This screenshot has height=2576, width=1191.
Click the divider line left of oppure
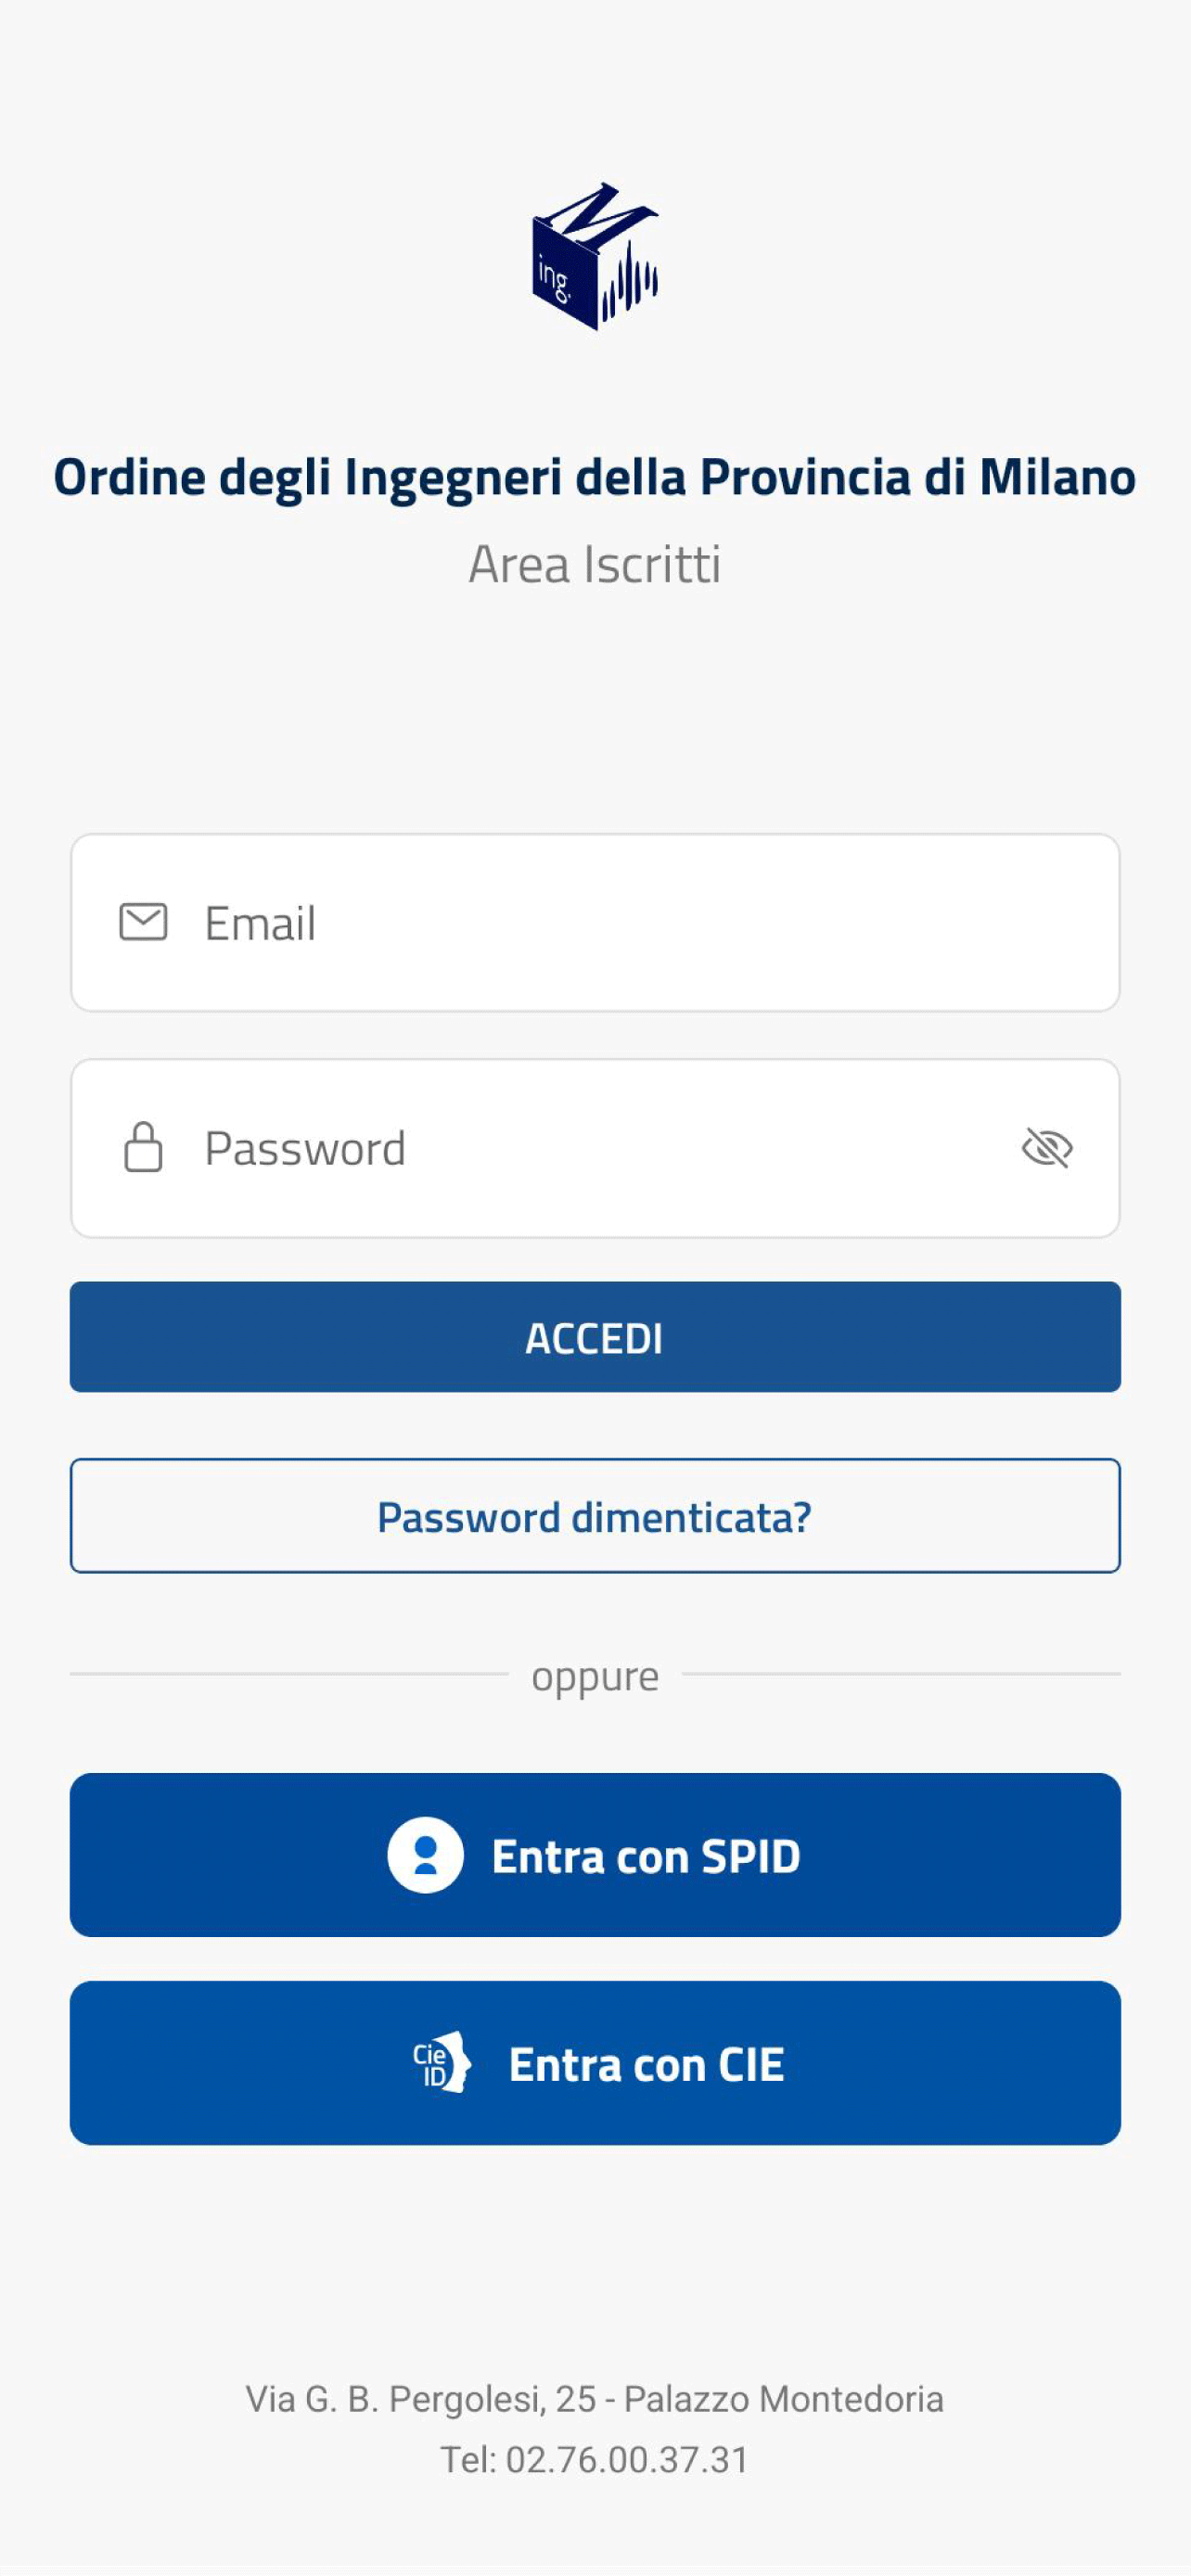click(x=289, y=1673)
